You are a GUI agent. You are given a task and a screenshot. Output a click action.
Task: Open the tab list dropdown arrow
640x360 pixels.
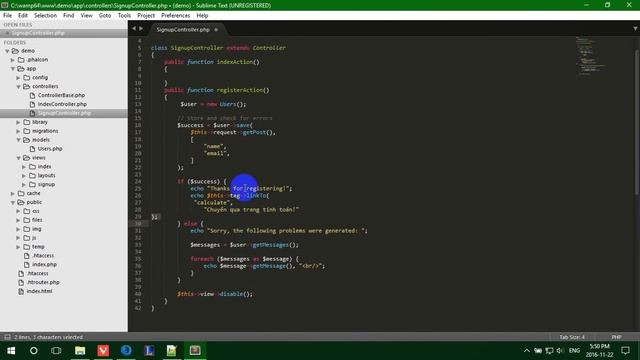click(635, 29)
